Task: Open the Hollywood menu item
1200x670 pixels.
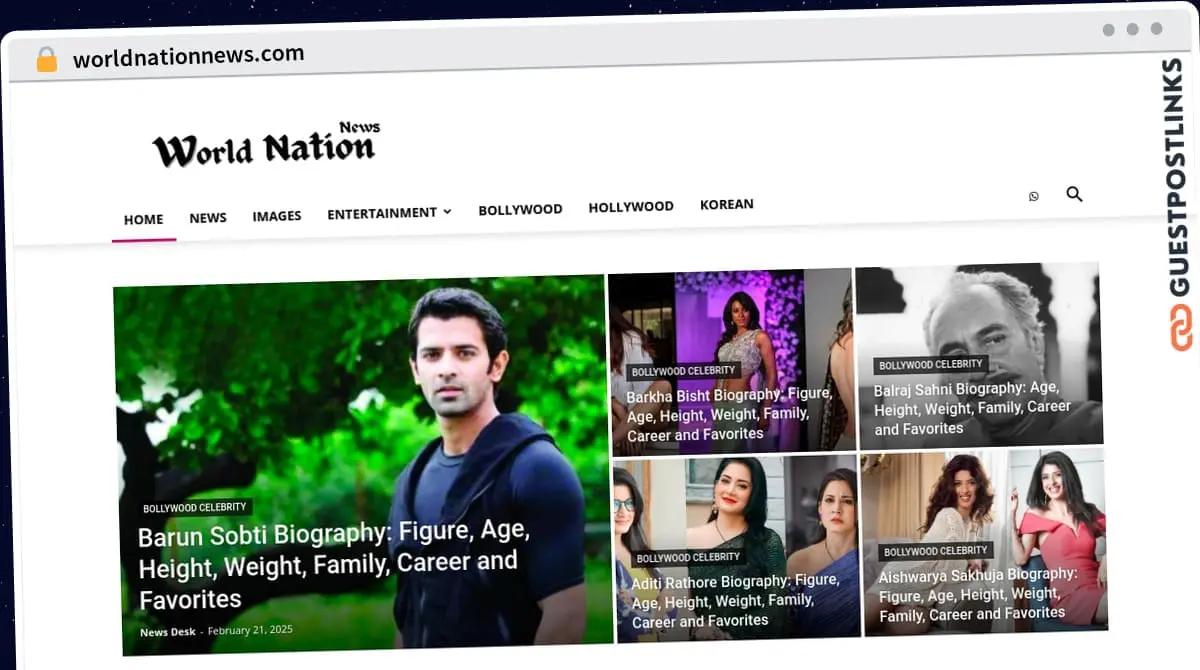Action: 631,206
